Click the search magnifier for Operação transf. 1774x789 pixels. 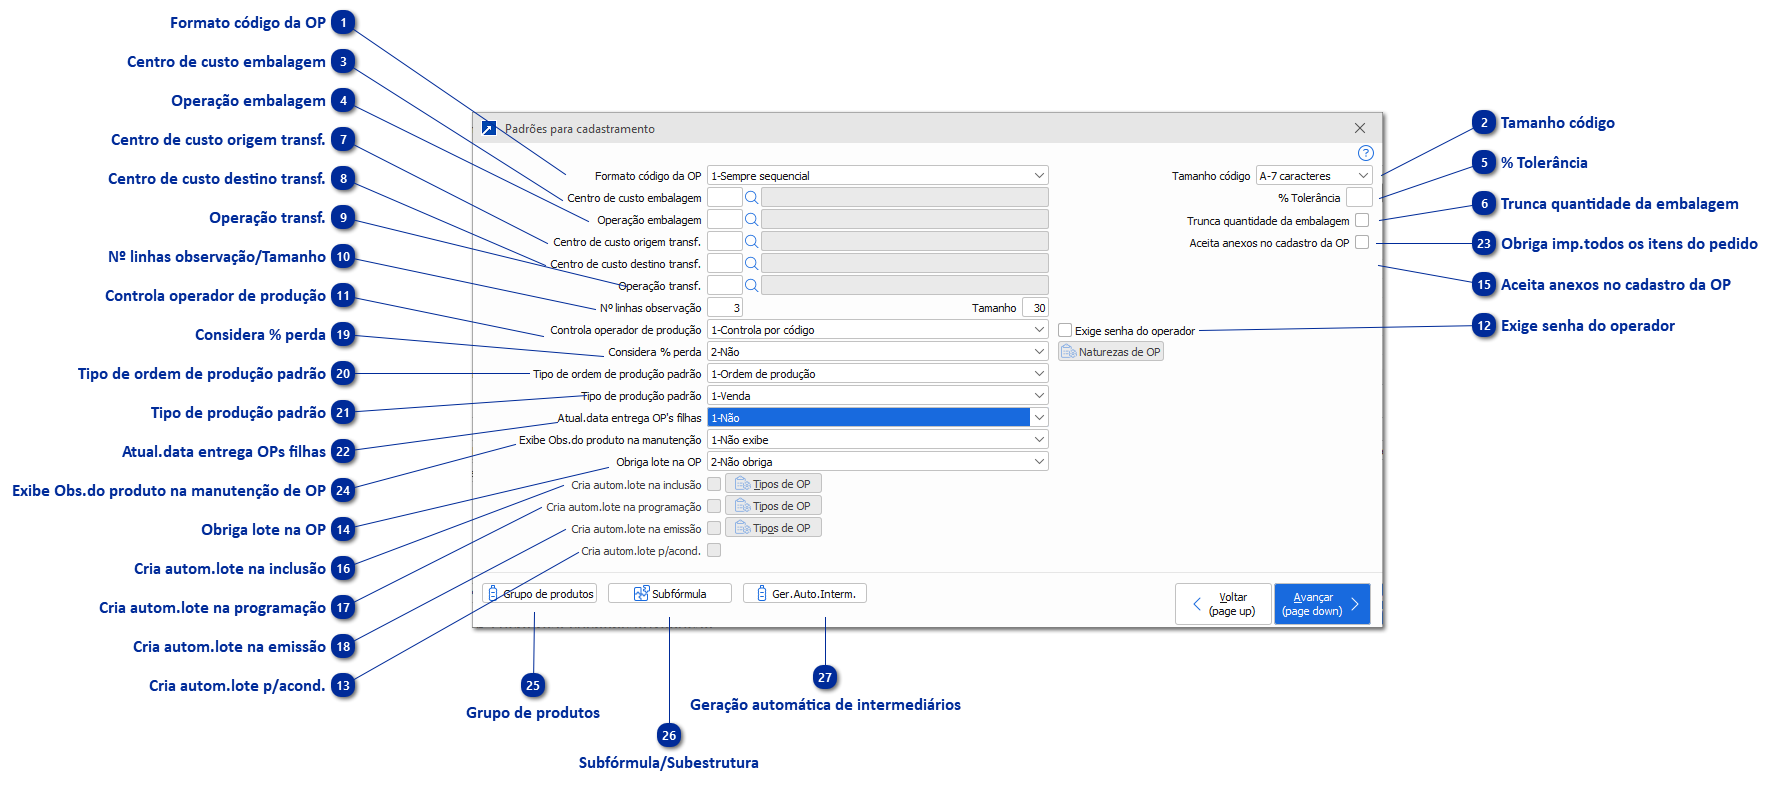coord(752,286)
